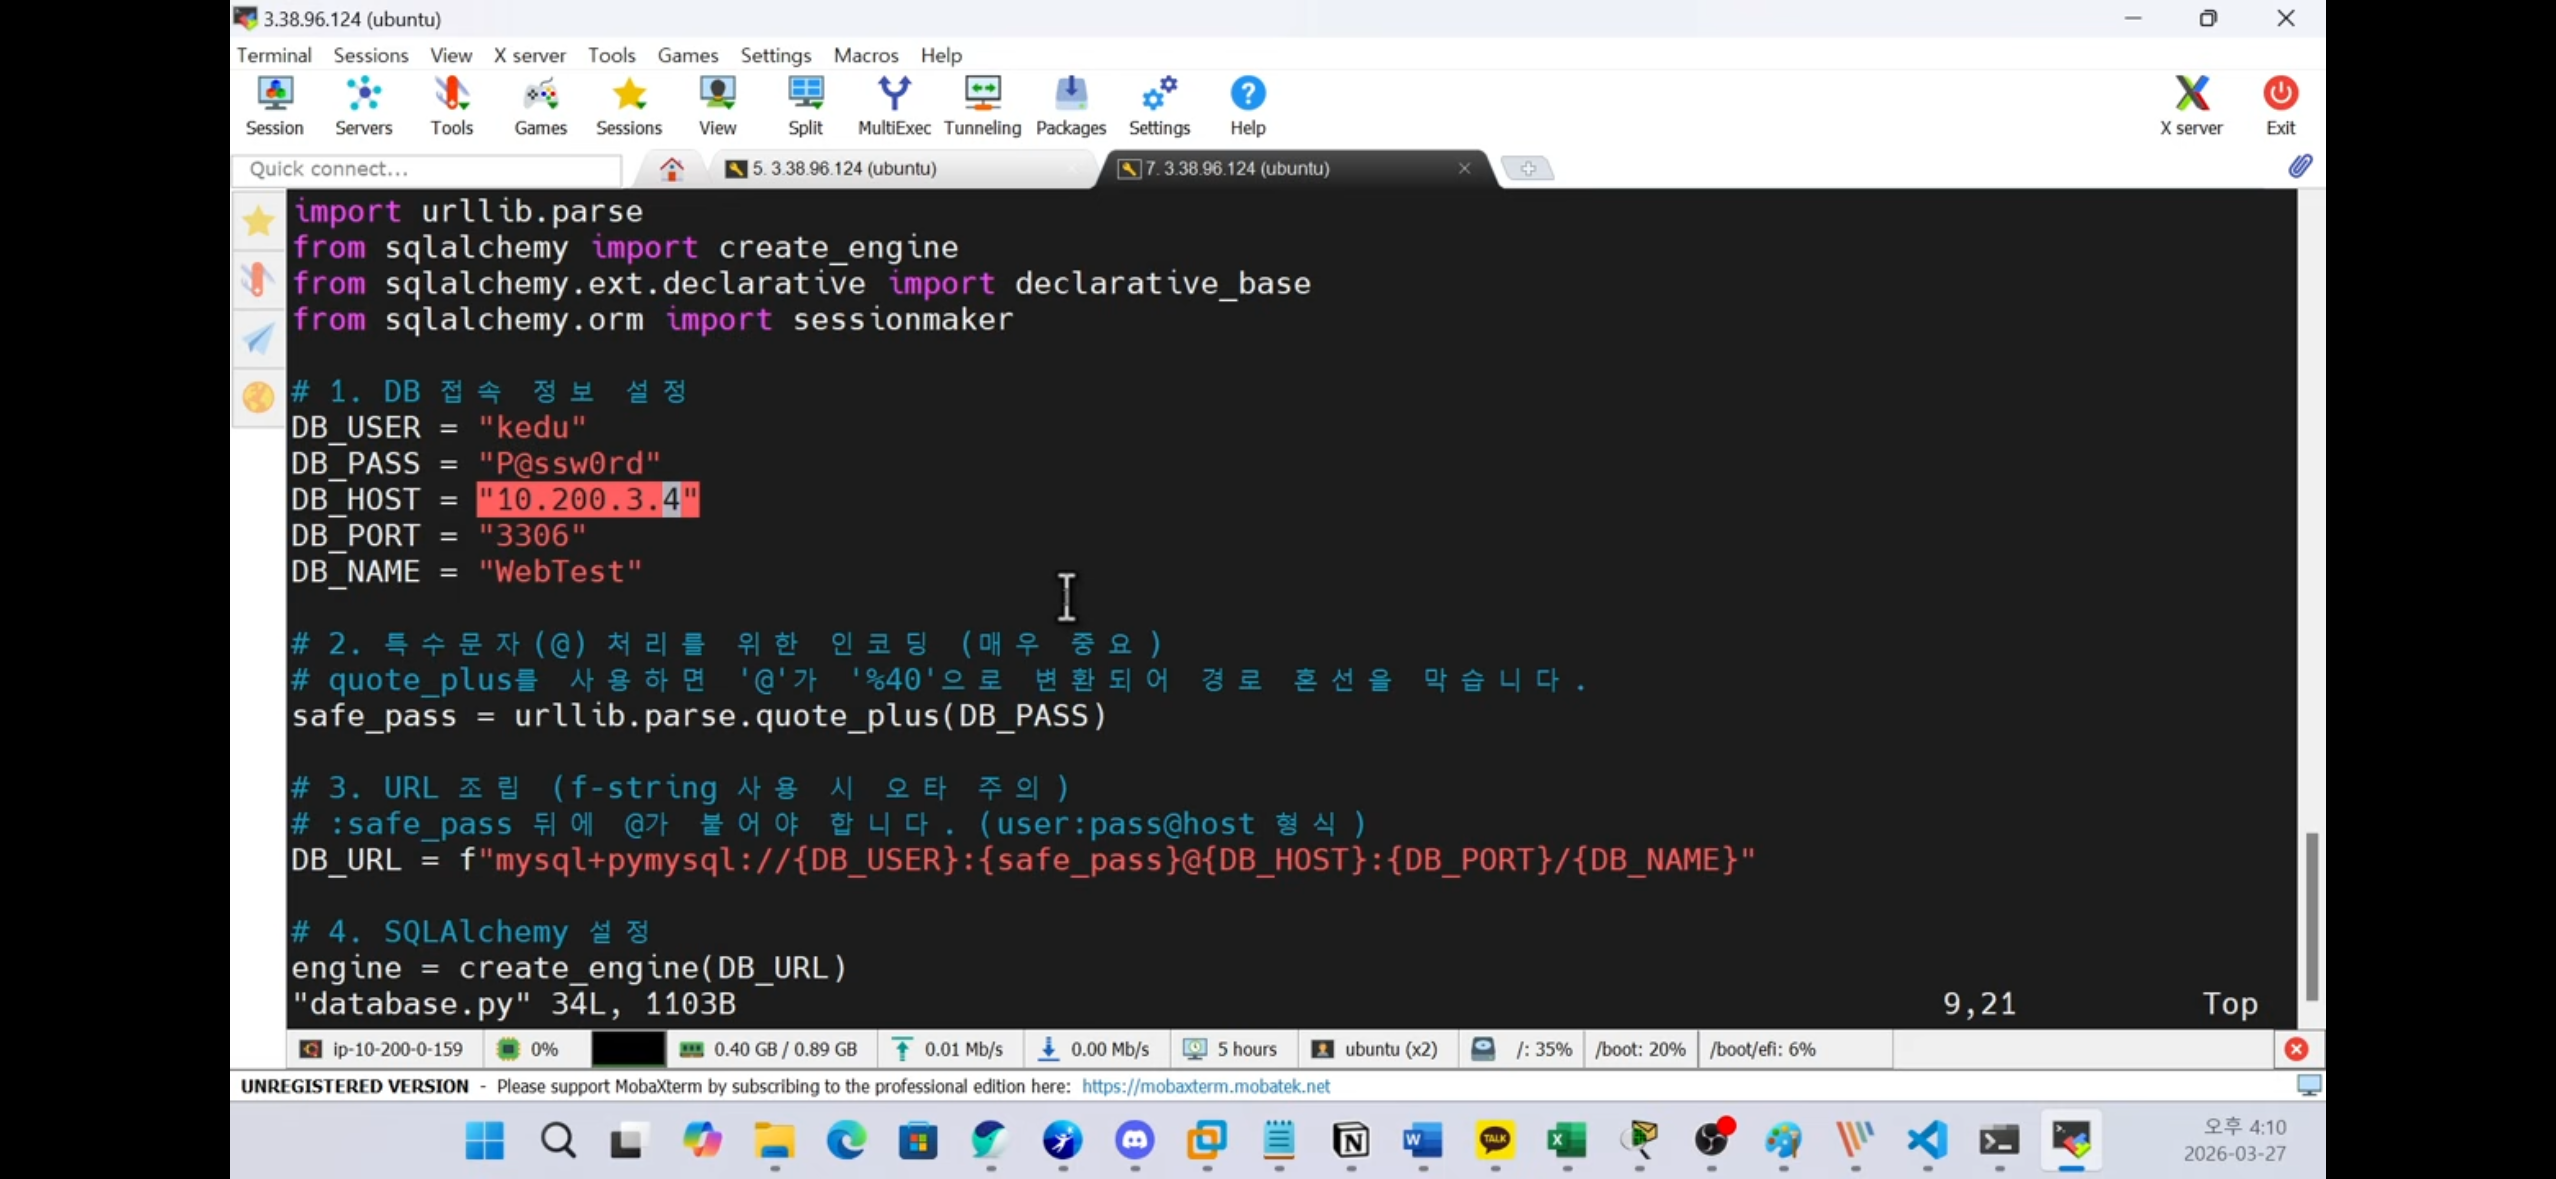Open the Session toolbar icon

pos(274,105)
